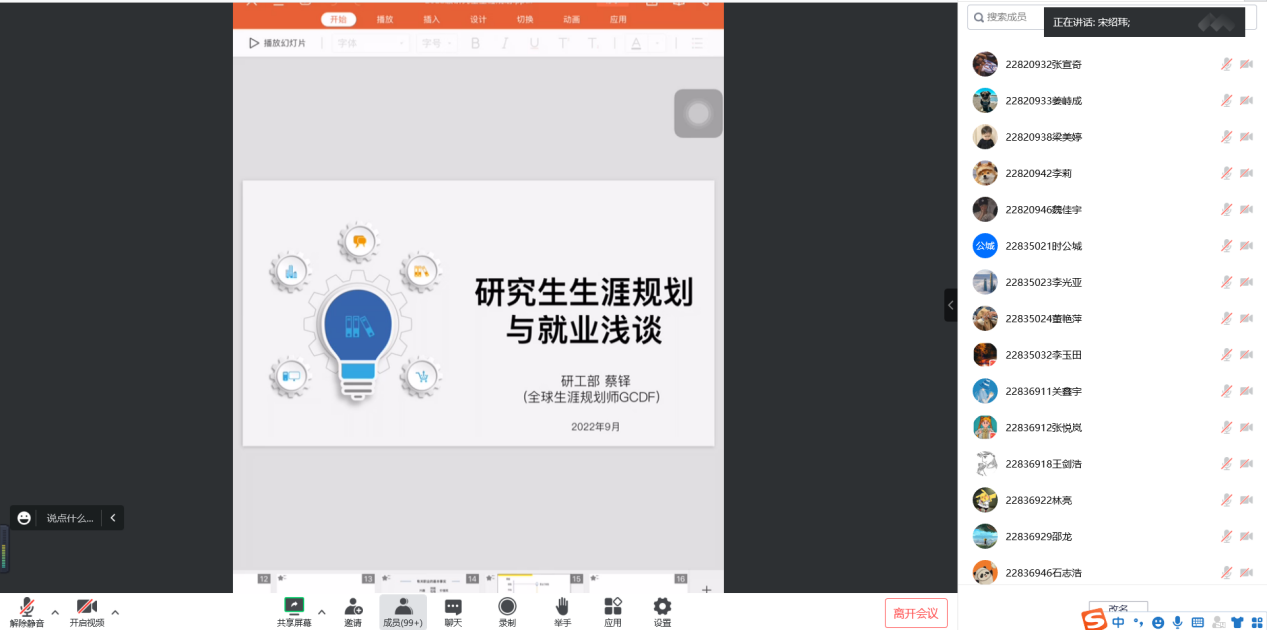
Task: Start recording with the 录制 icon
Action: [507, 606]
